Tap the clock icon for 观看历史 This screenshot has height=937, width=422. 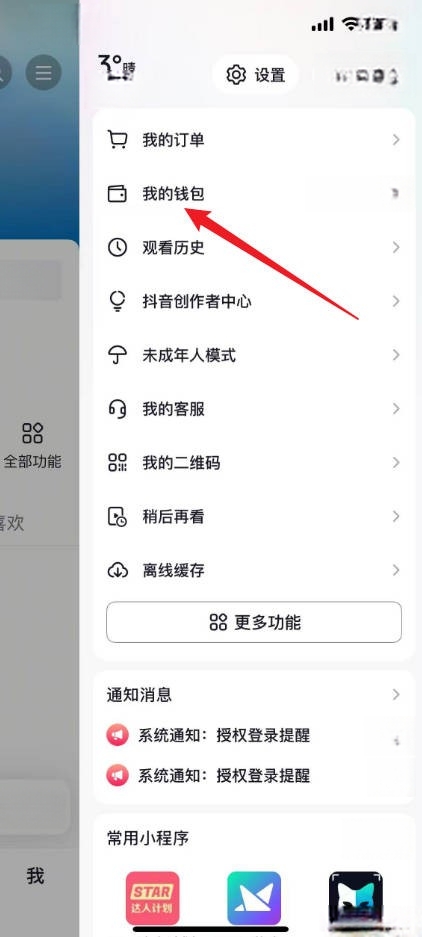click(x=117, y=247)
